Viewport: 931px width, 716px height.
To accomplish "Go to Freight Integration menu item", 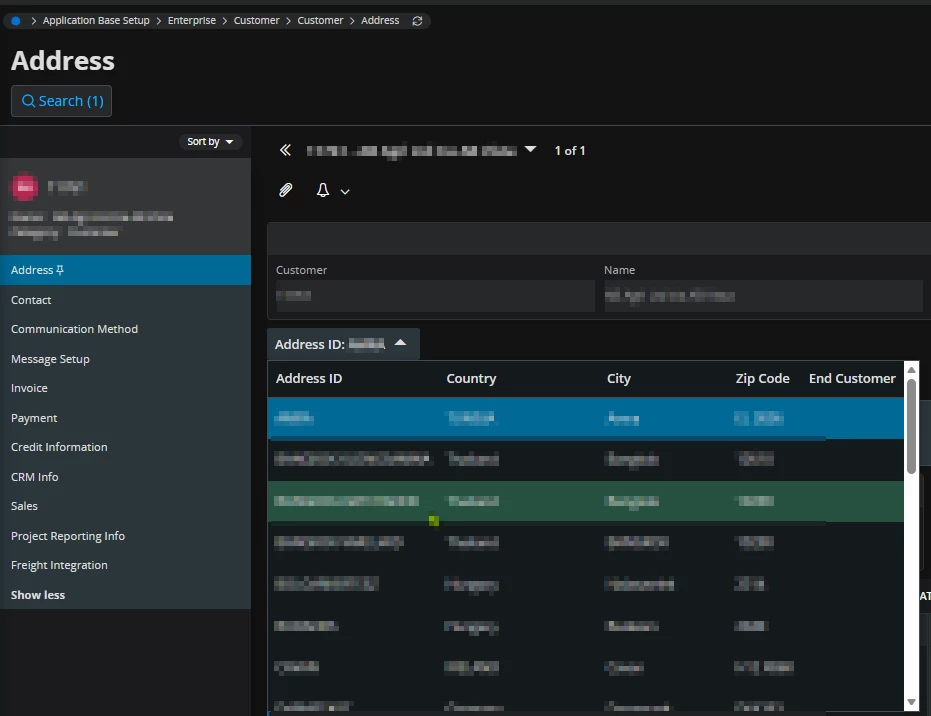I will pos(59,565).
